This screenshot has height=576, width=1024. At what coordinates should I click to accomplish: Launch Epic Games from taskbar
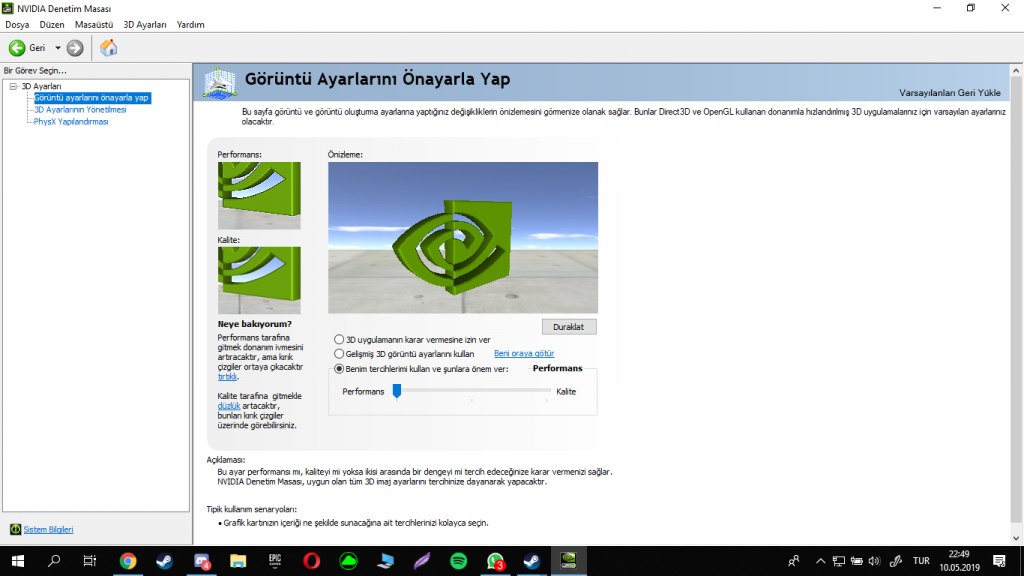tap(275, 561)
